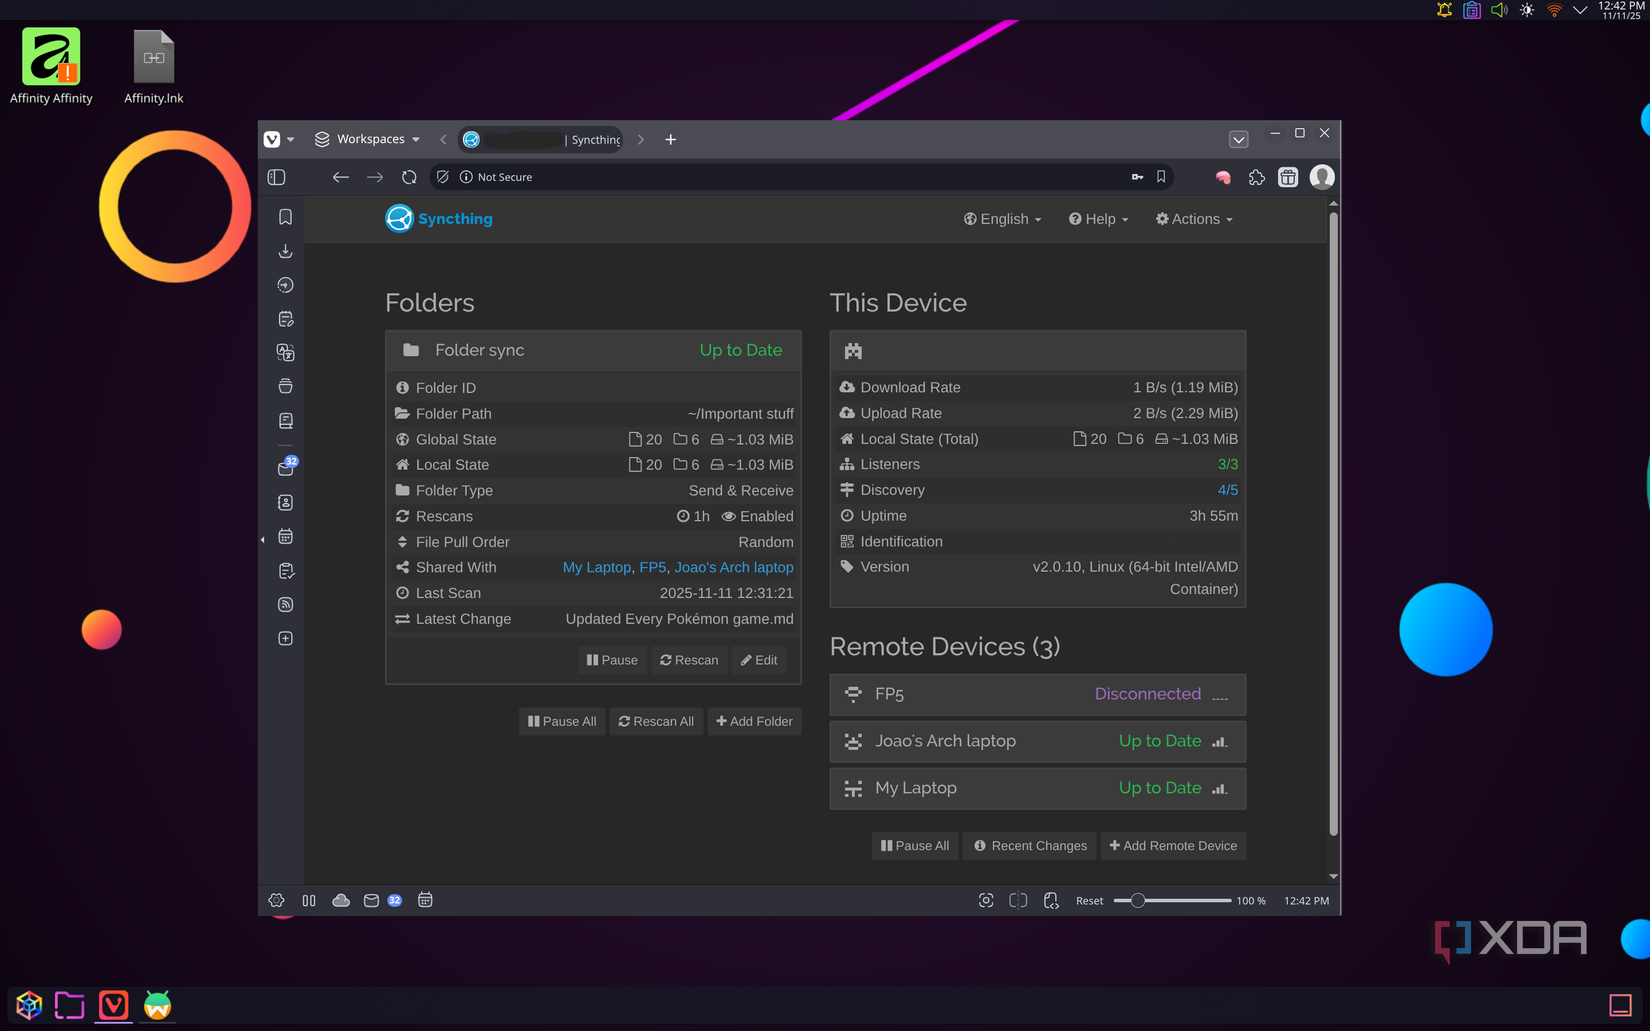The height and width of the screenshot is (1031, 1650).
Task: Open the Actions dropdown menu
Action: 1194,219
